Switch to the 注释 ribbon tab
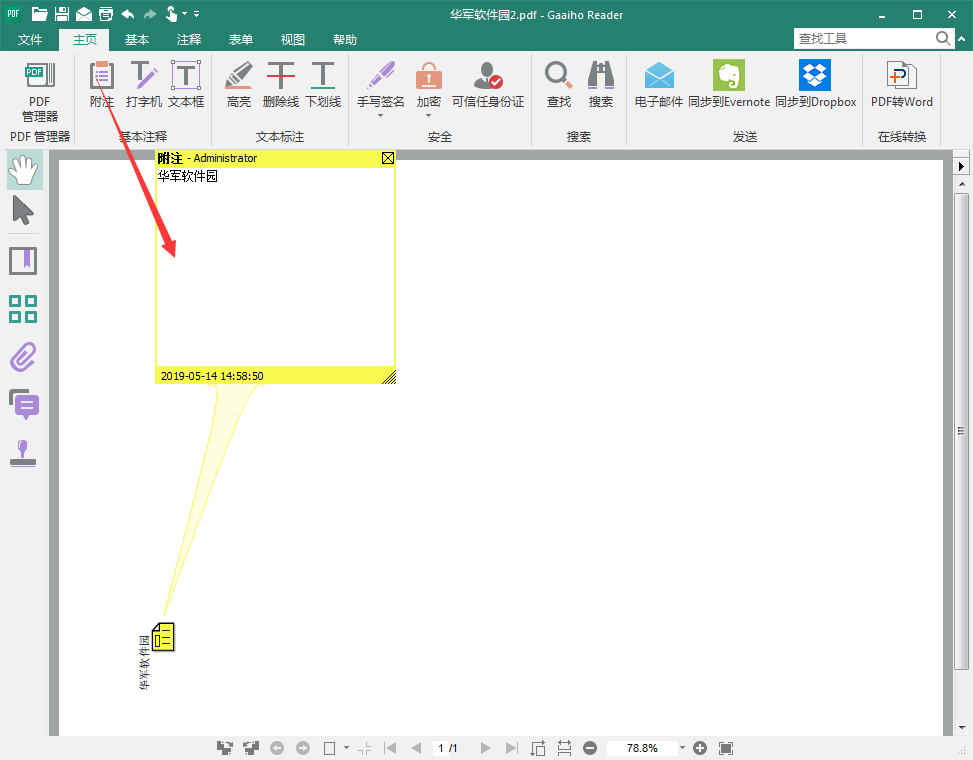The width and height of the screenshot is (973, 760). pyautogui.click(x=189, y=39)
